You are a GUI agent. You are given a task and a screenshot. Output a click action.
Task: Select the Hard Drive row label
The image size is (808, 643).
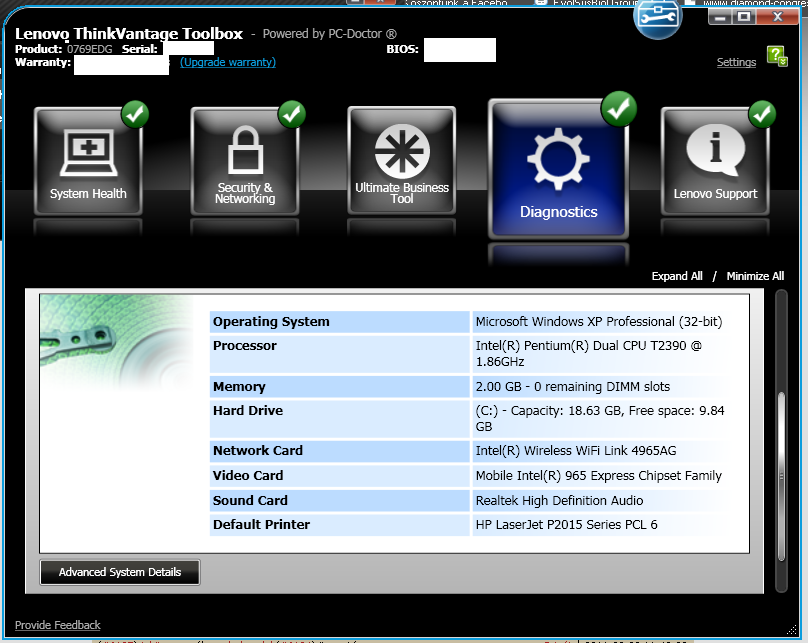(339, 418)
